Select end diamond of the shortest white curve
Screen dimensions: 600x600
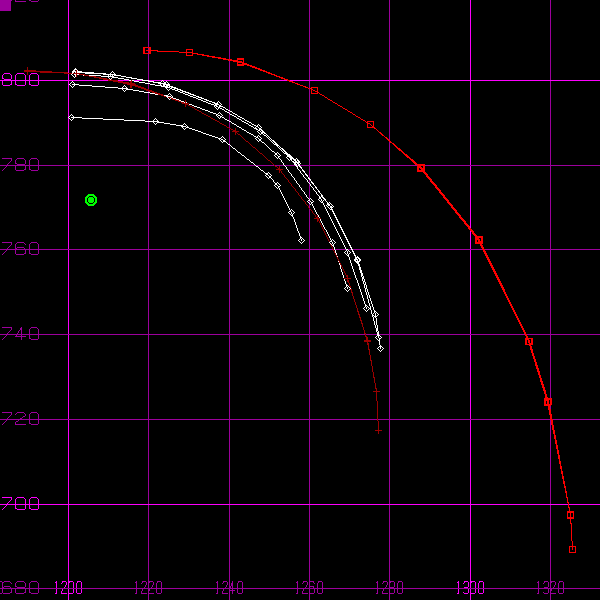click(301, 241)
